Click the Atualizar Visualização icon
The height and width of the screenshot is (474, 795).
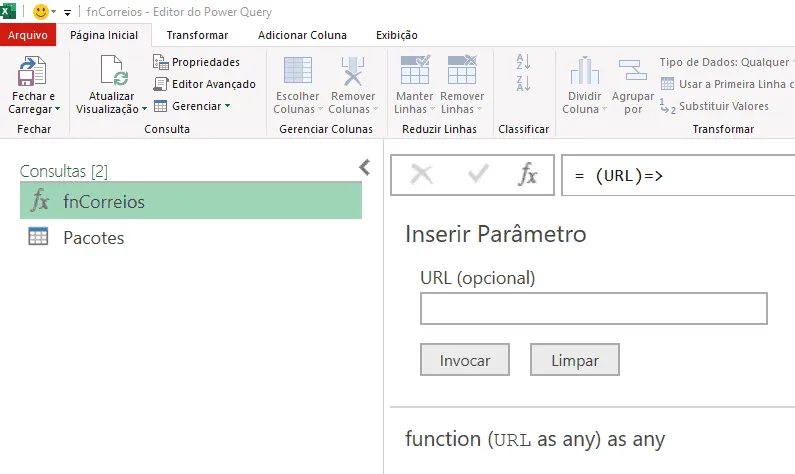[x=114, y=70]
